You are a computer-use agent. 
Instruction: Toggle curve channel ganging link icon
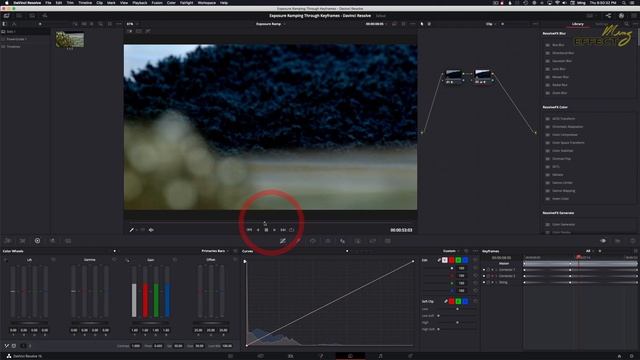(x=439, y=260)
